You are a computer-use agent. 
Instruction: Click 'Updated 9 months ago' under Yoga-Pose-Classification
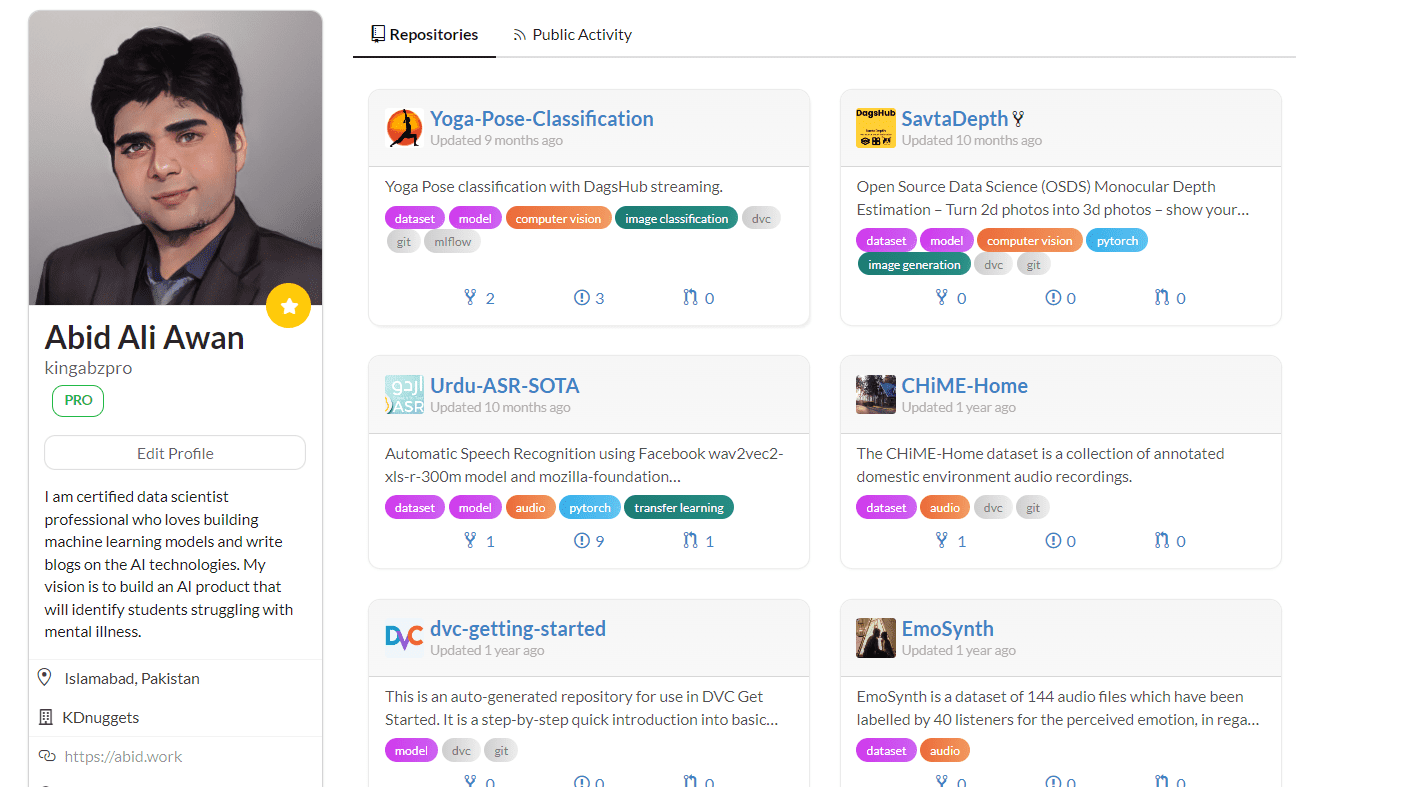(x=496, y=140)
